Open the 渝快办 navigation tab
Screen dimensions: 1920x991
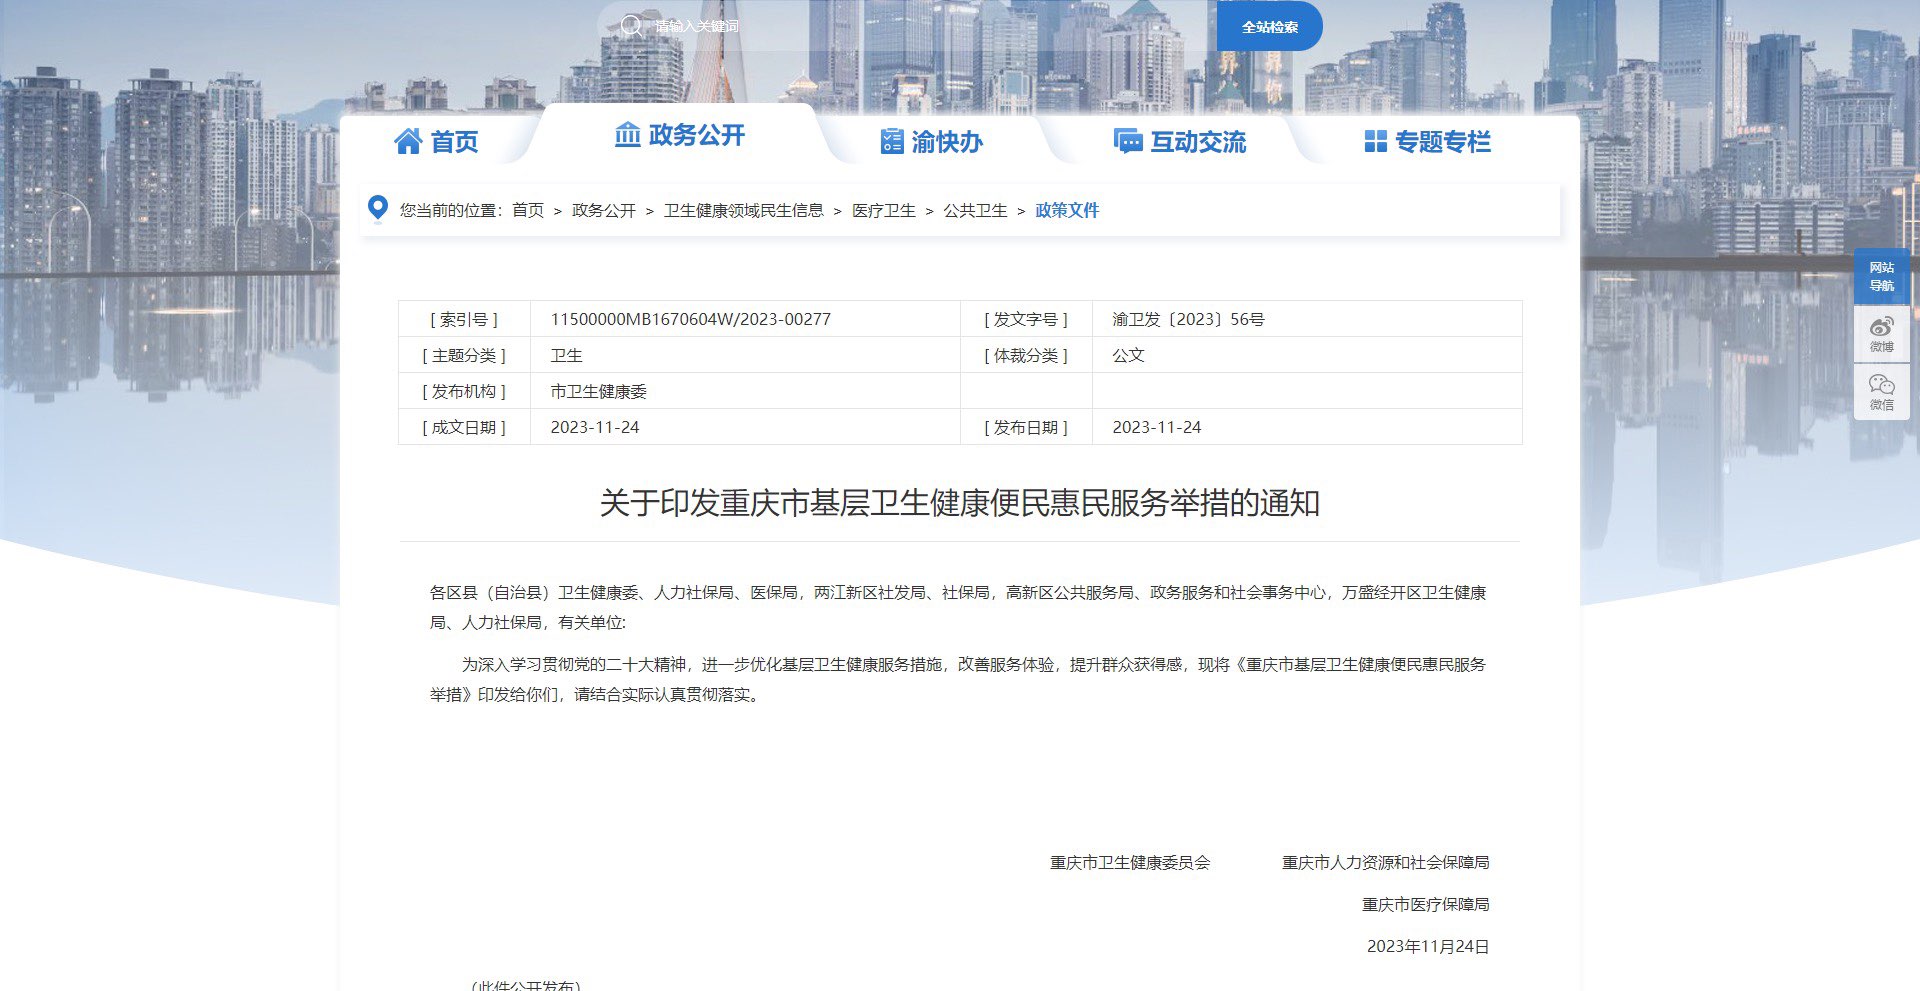click(932, 142)
